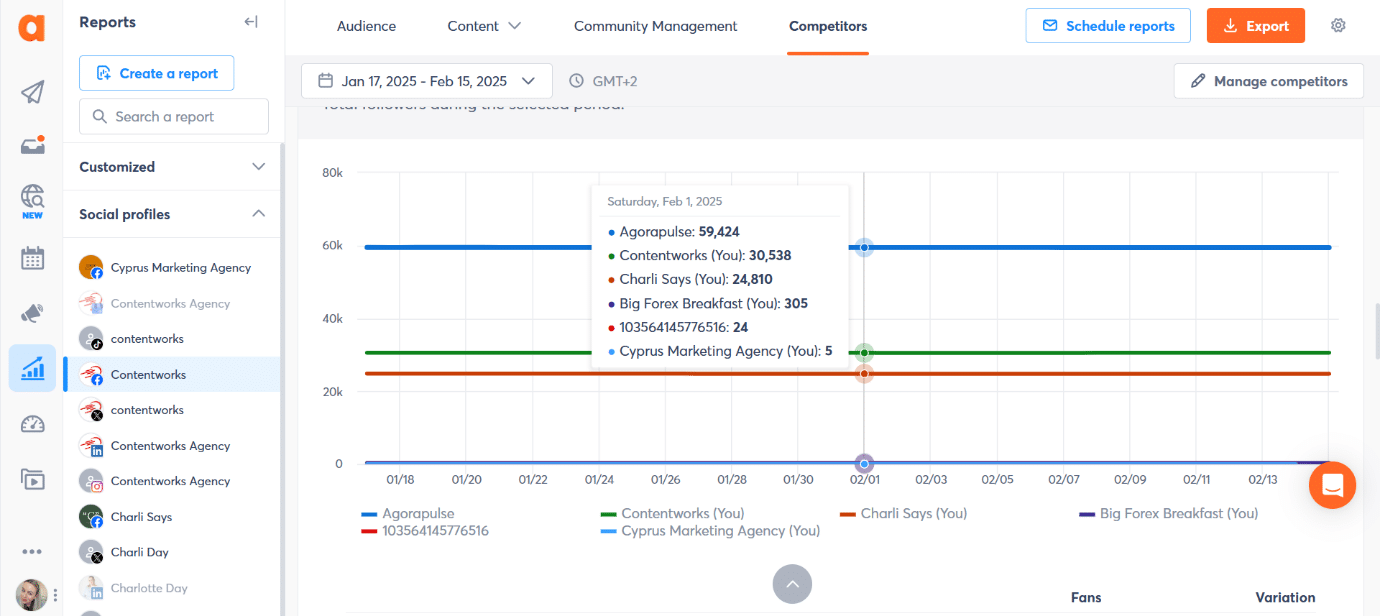
Task: Select the Charli Day profile
Action: [x=172, y=552]
